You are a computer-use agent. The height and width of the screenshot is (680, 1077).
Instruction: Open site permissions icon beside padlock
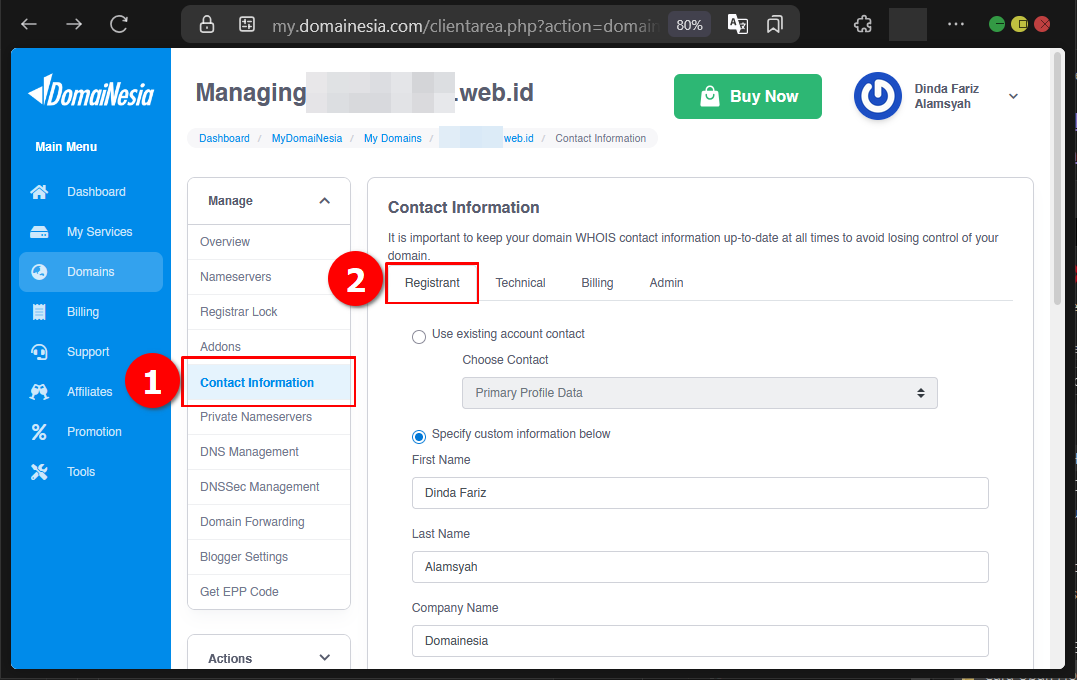point(247,25)
